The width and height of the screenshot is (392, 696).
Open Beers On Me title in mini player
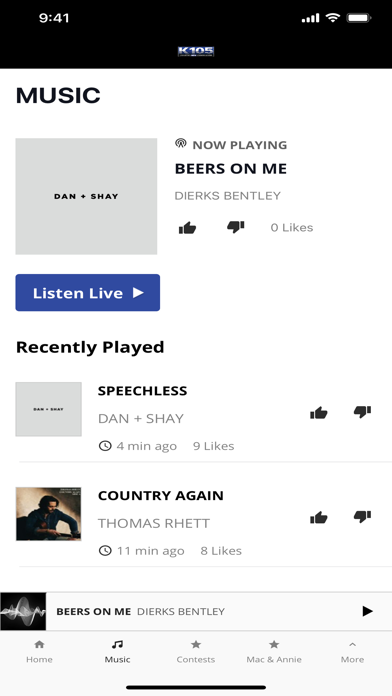[94, 611]
